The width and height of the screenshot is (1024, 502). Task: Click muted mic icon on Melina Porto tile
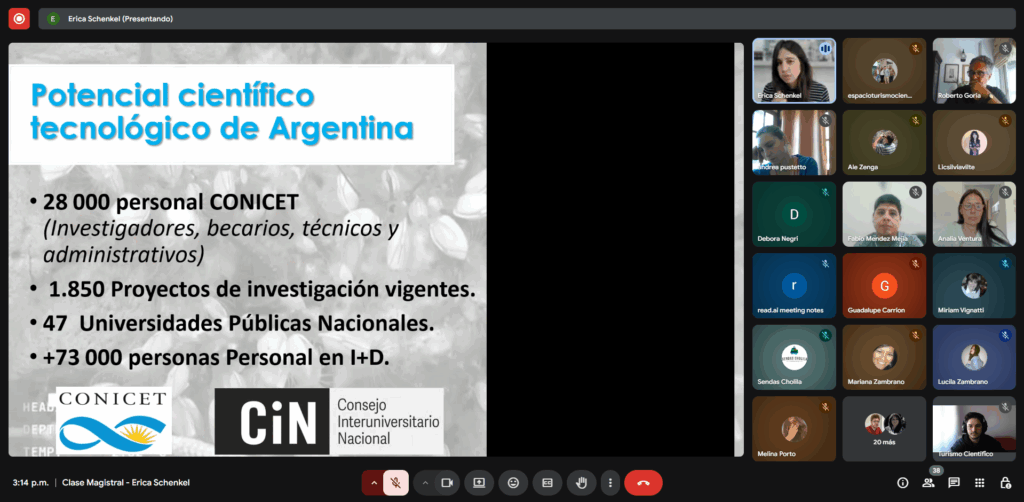coord(825,407)
